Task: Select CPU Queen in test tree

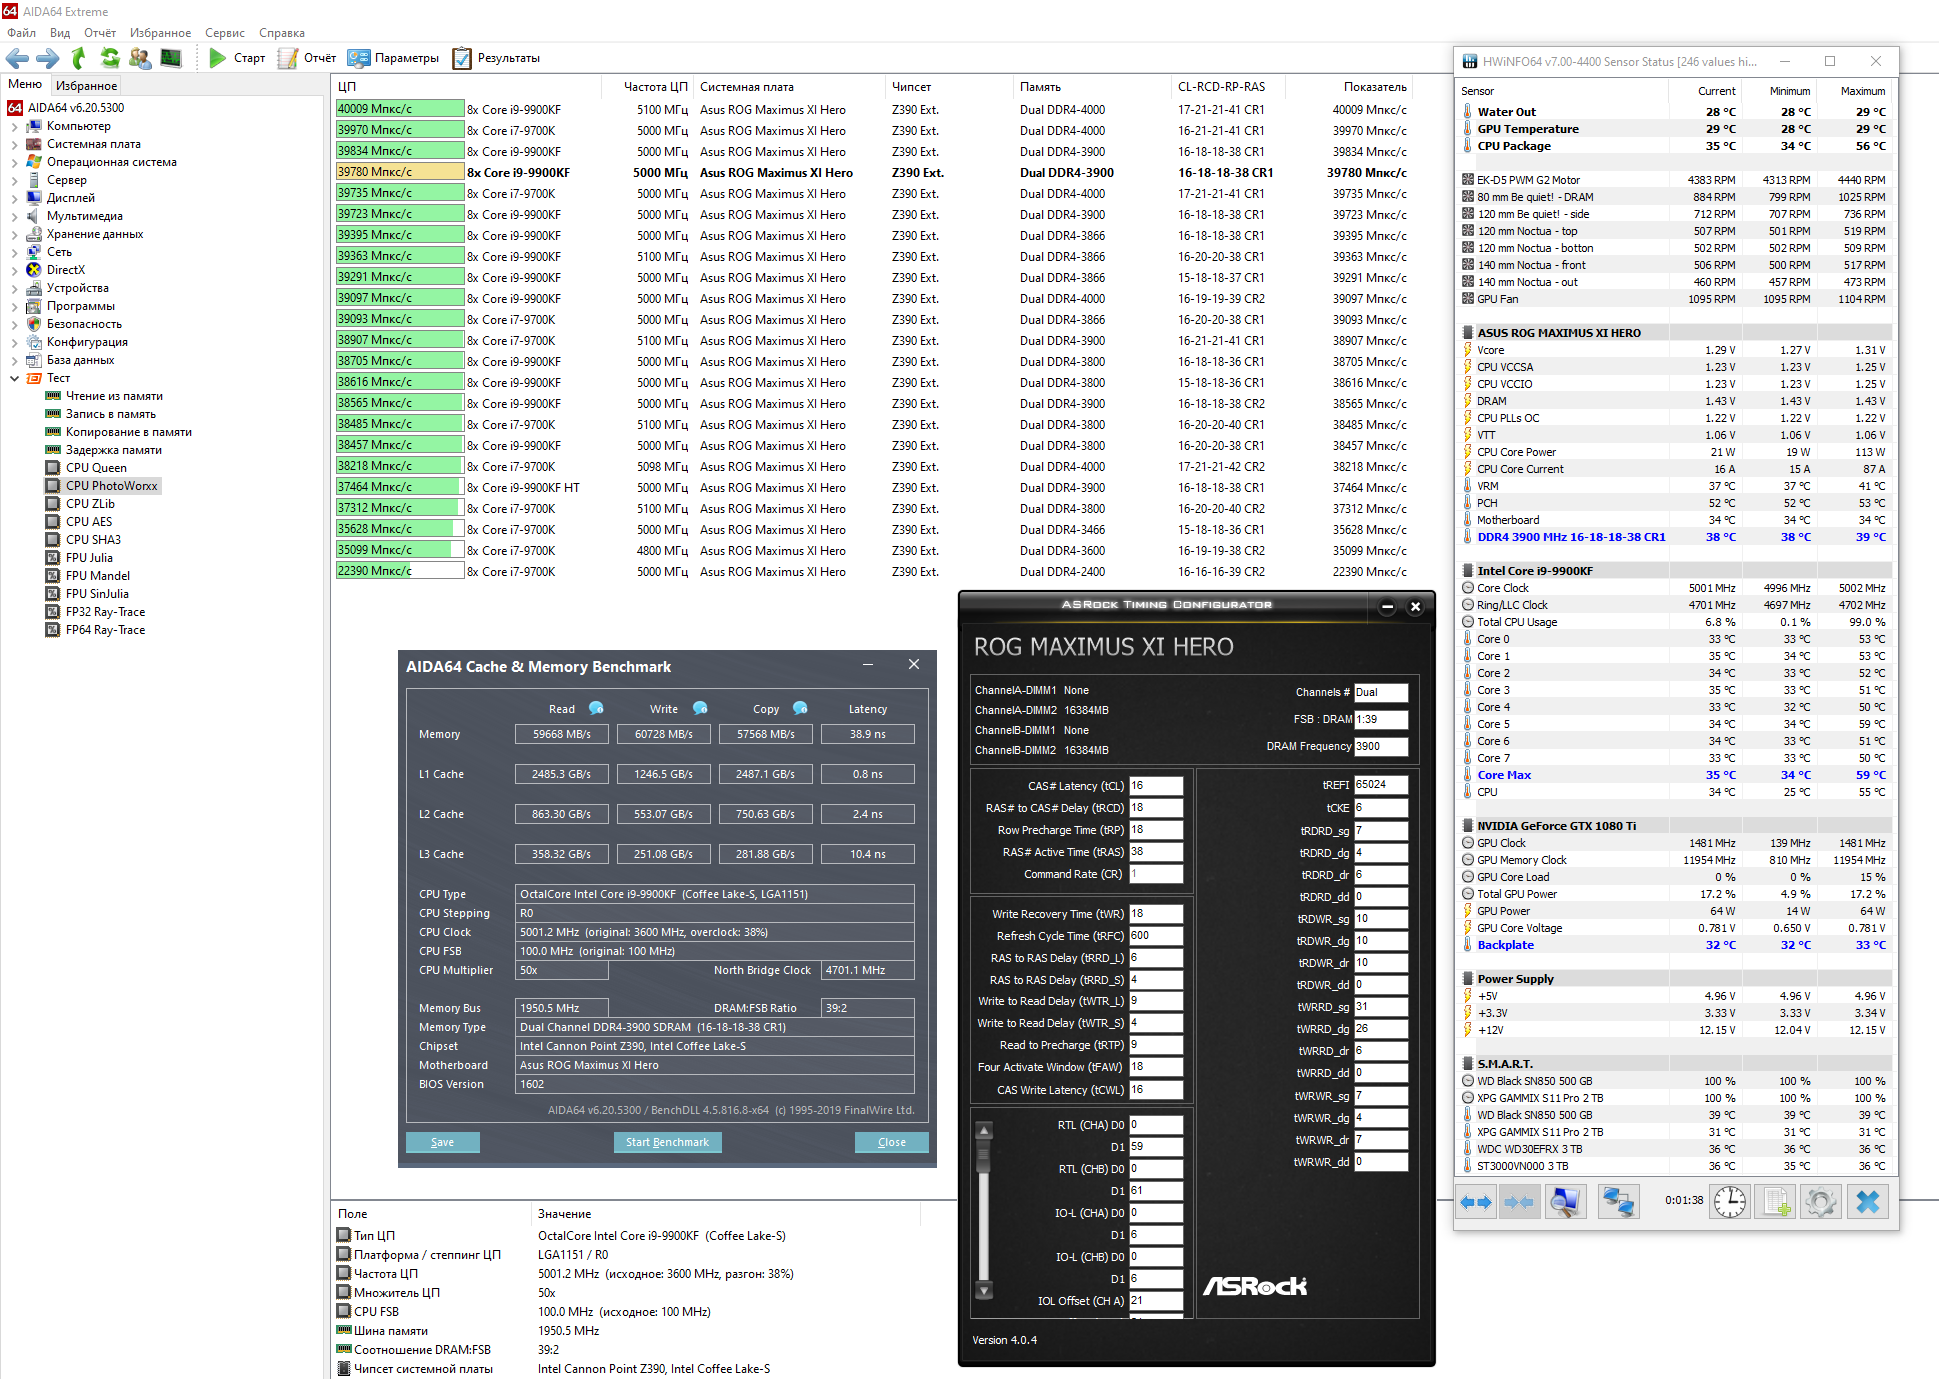Action: point(96,468)
